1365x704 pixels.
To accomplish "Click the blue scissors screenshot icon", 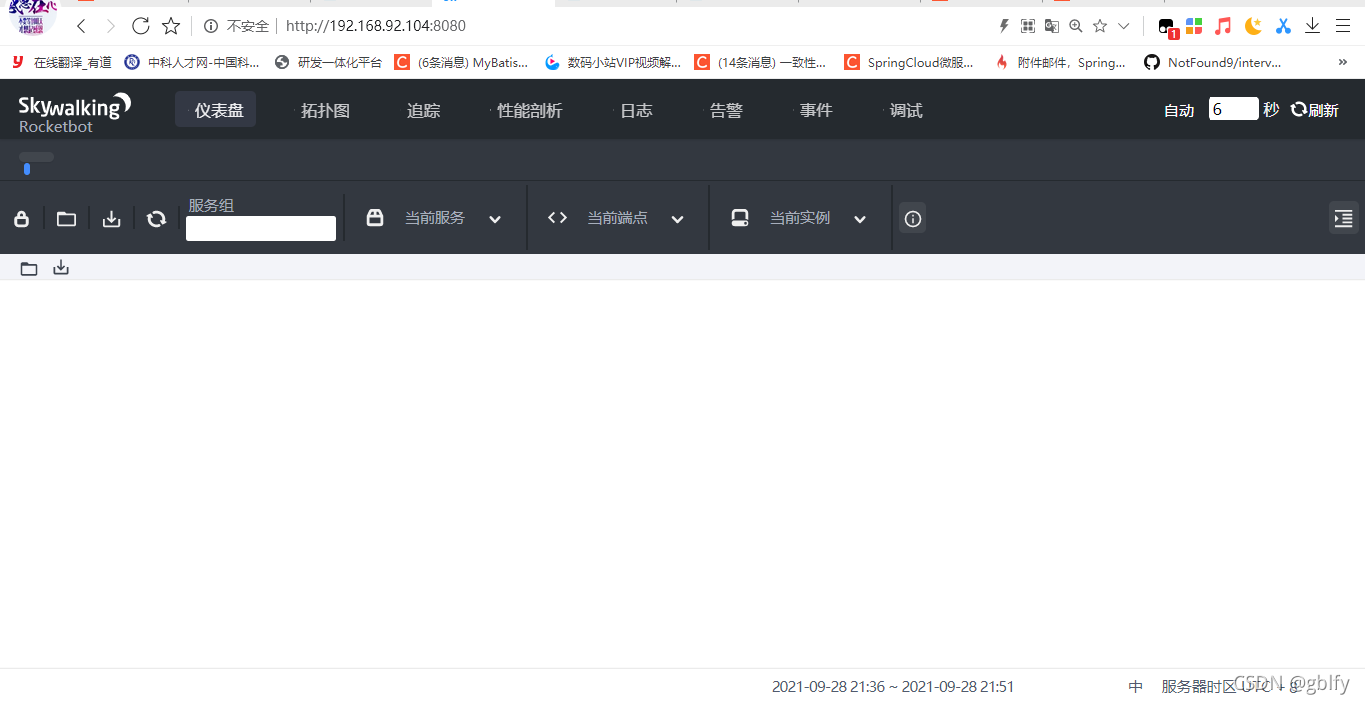I will [1283, 26].
